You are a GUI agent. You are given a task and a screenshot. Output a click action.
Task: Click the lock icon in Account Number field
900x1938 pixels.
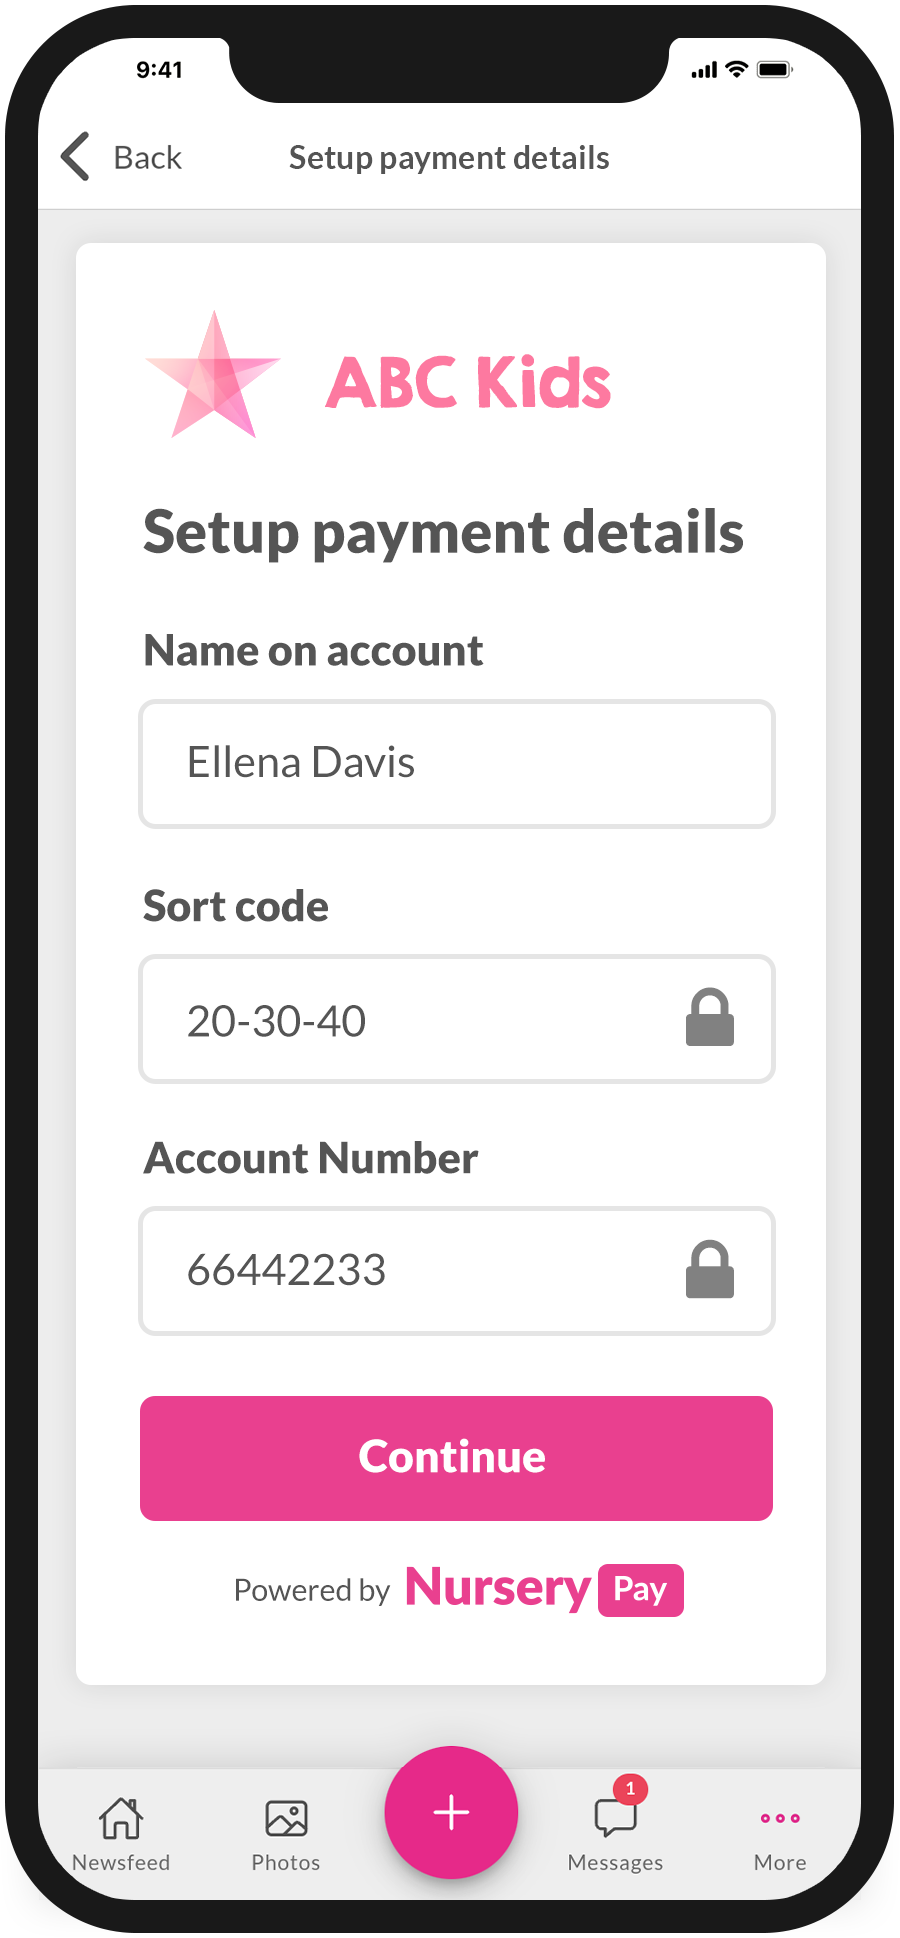pos(710,1270)
